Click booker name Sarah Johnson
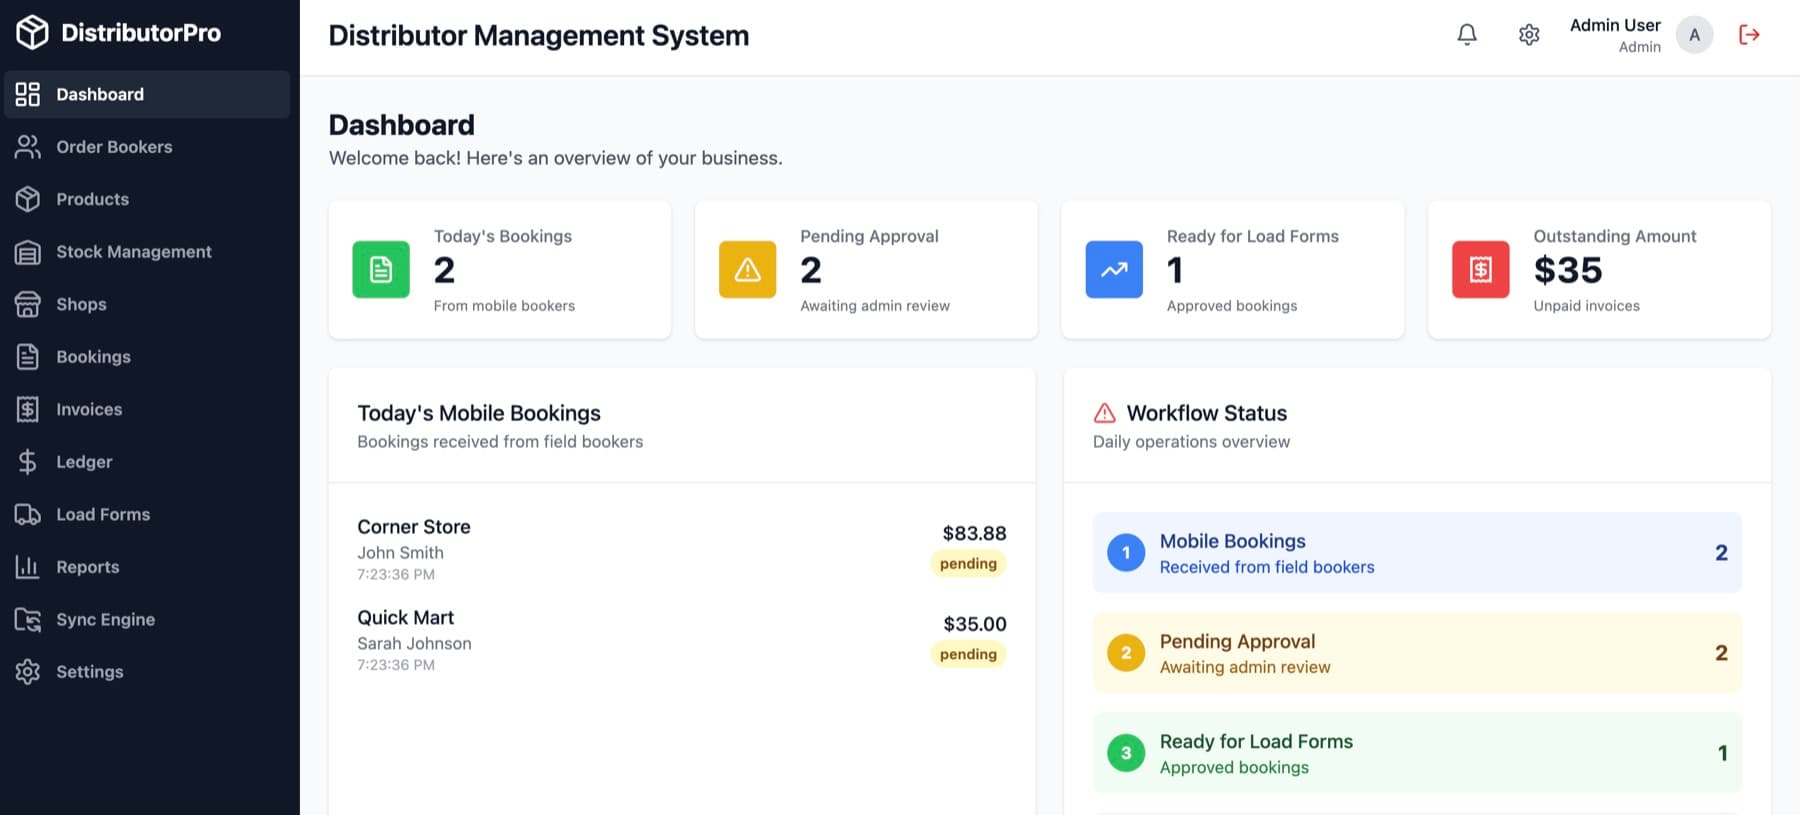The width and height of the screenshot is (1800, 815). point(414,644)
